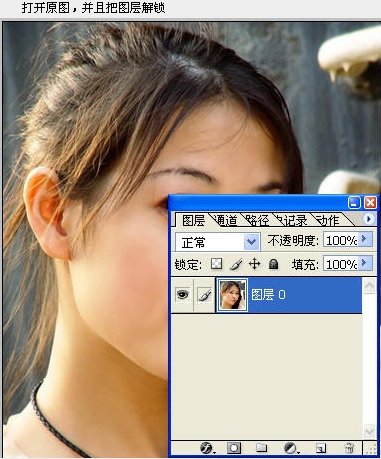This screenshot has width=381, height=459.
Task: Open the 不透明度 slider arrow
Action: [365, 239]
